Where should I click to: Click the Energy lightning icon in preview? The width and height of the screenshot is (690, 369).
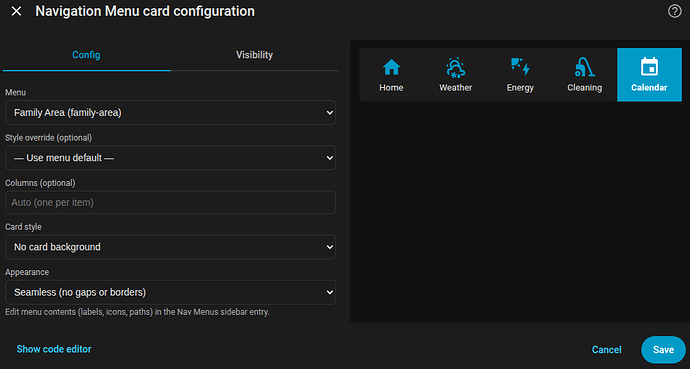(520, 67)
